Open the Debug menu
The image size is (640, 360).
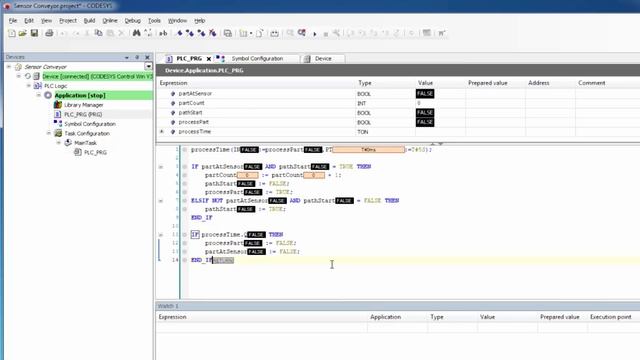(x=133, y=20)
